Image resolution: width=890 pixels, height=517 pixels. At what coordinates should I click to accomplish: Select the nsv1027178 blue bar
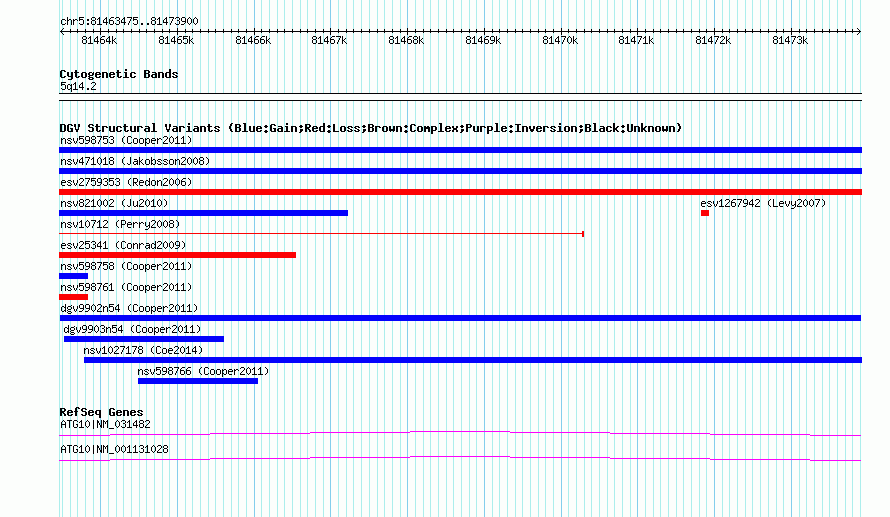click(x=473, y=360)
